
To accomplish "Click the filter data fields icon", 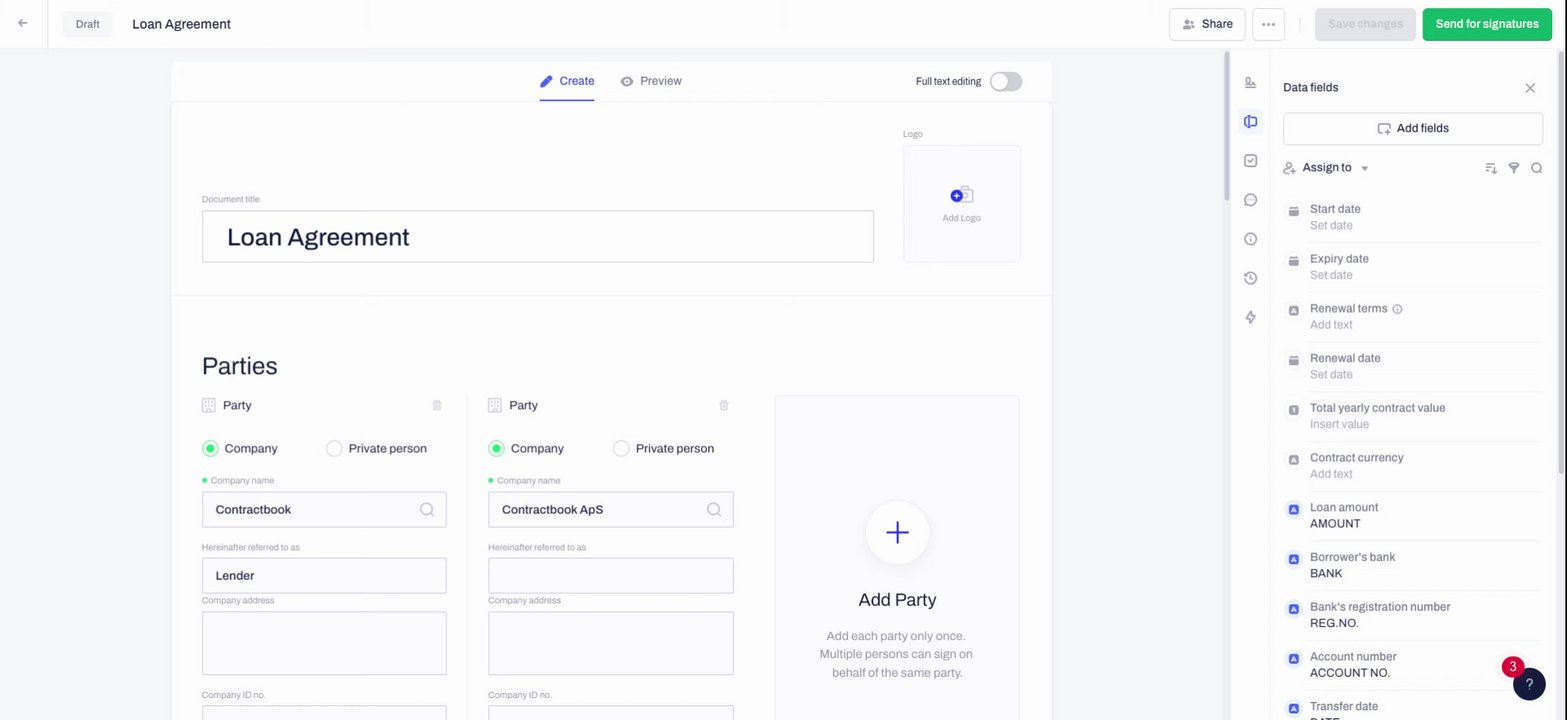I will [x=1514, y=168].
